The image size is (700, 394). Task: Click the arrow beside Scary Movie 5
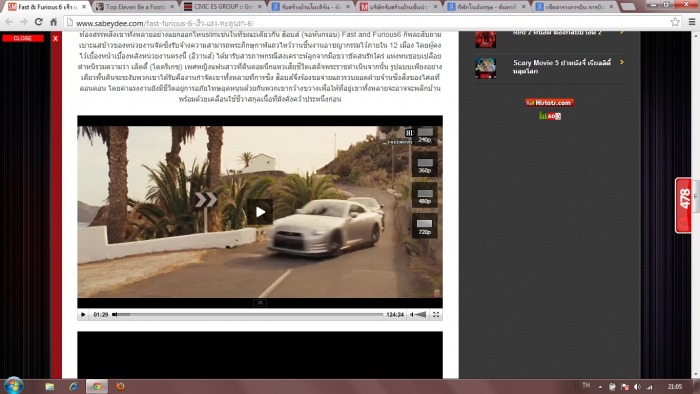pyautogui.click(x=621, y=62)
